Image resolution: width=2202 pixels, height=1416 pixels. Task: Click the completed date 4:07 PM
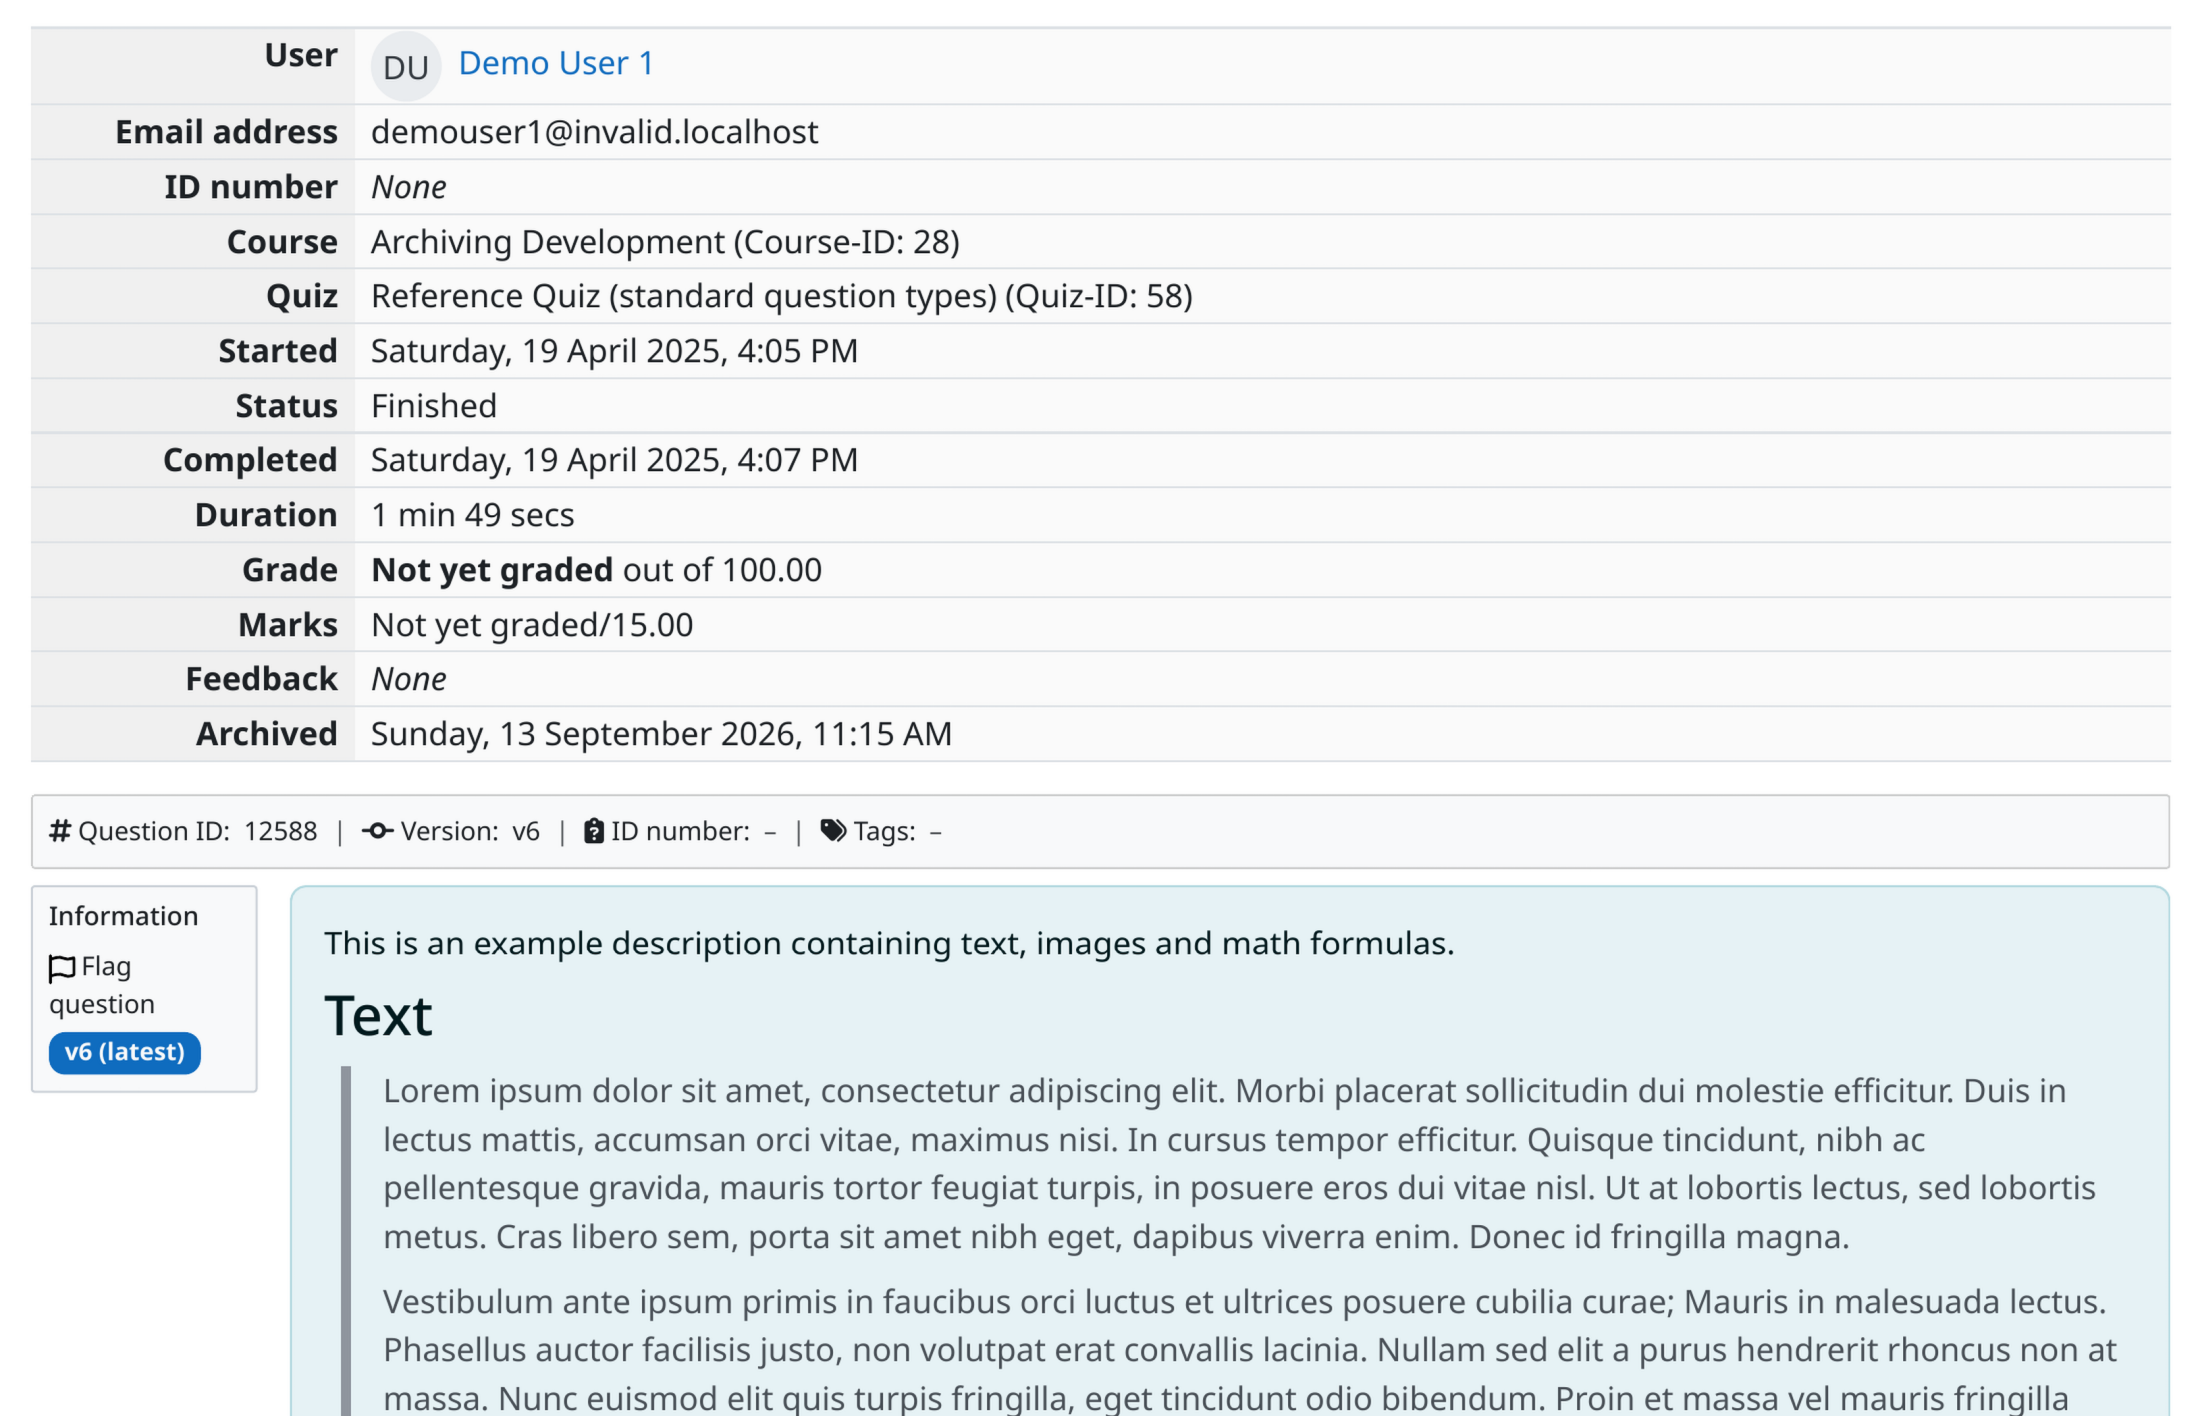click(614, 460)
